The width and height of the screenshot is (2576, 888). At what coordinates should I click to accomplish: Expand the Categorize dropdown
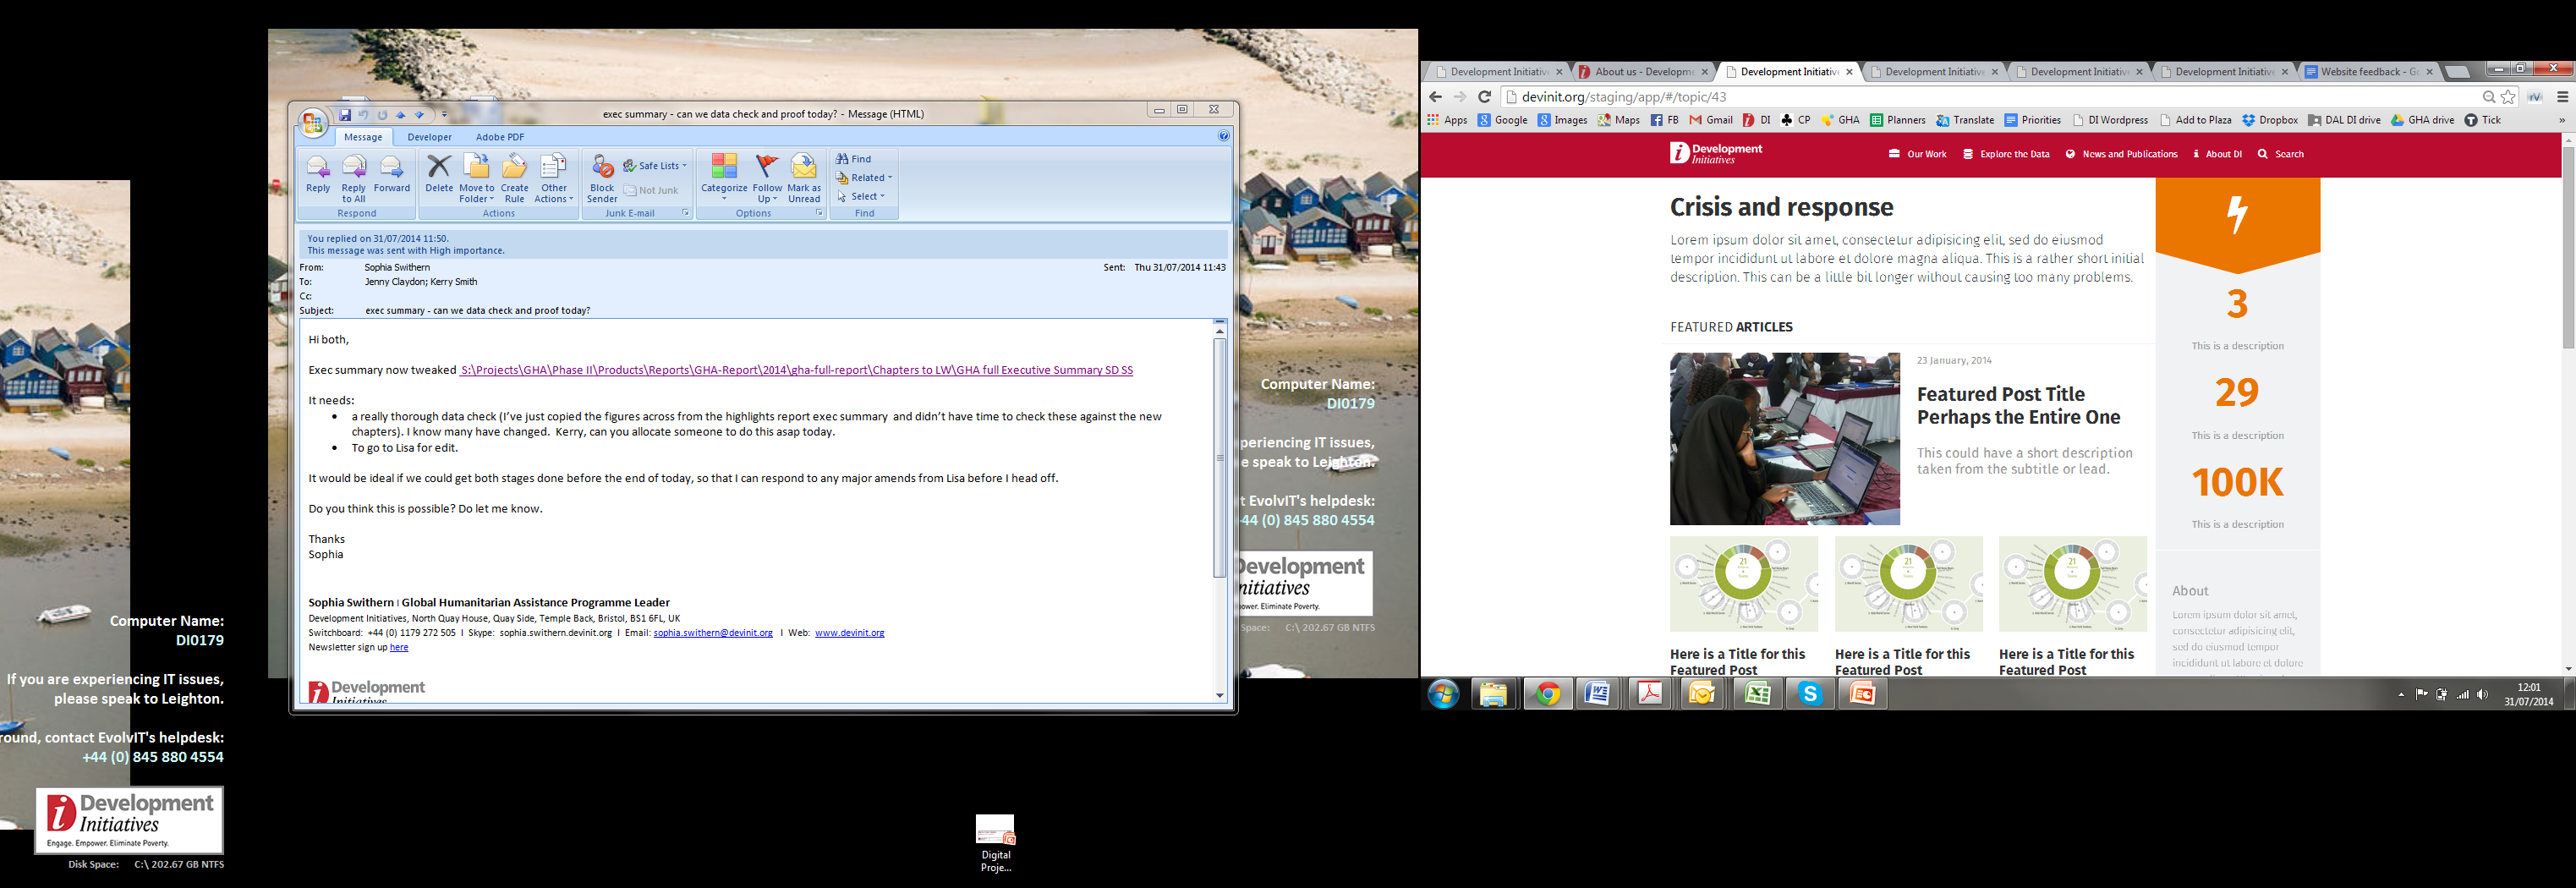[x=724, y=178]
